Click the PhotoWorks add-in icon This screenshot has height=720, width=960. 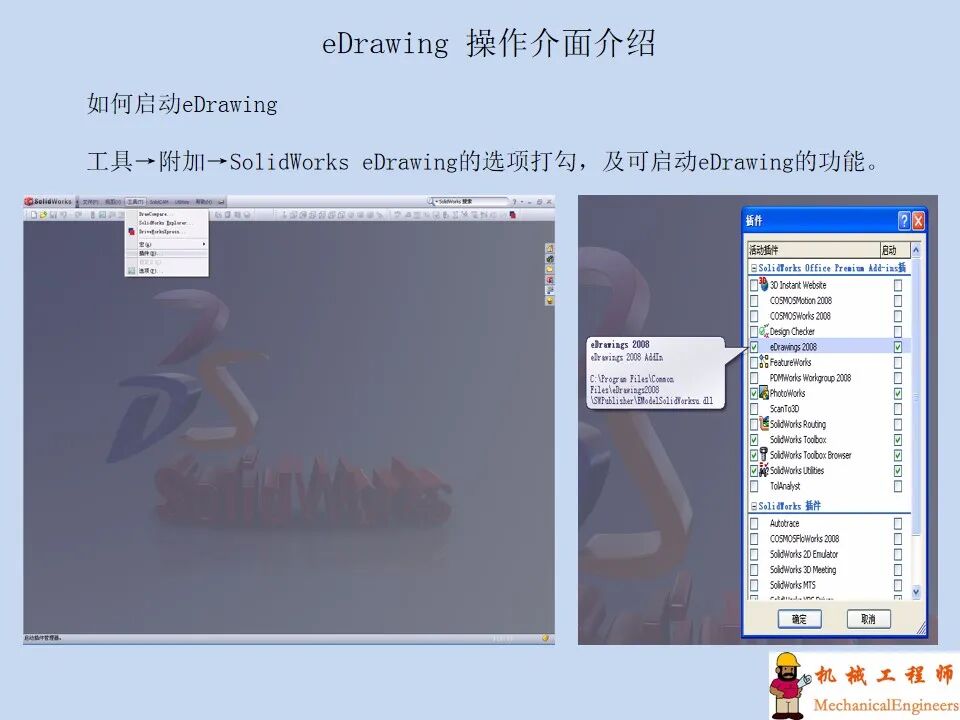[x=762, y=394]
